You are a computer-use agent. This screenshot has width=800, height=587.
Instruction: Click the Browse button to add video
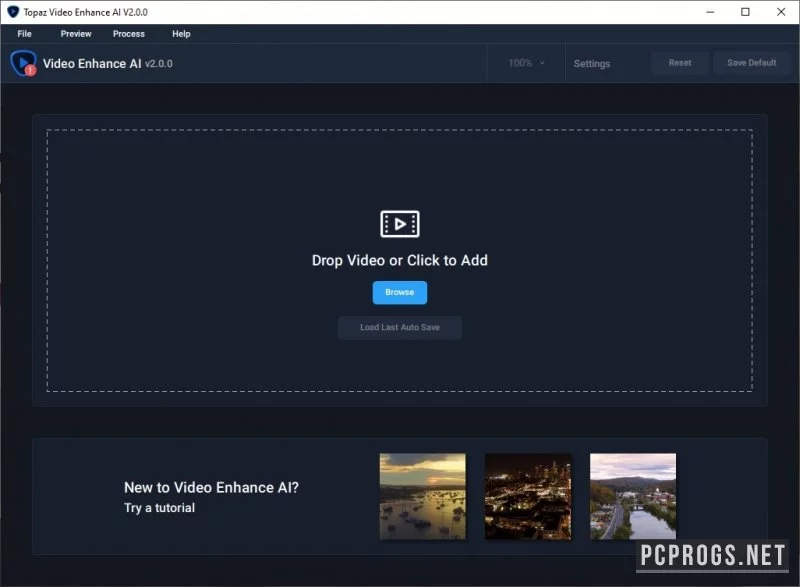click(x=399, y=292)
